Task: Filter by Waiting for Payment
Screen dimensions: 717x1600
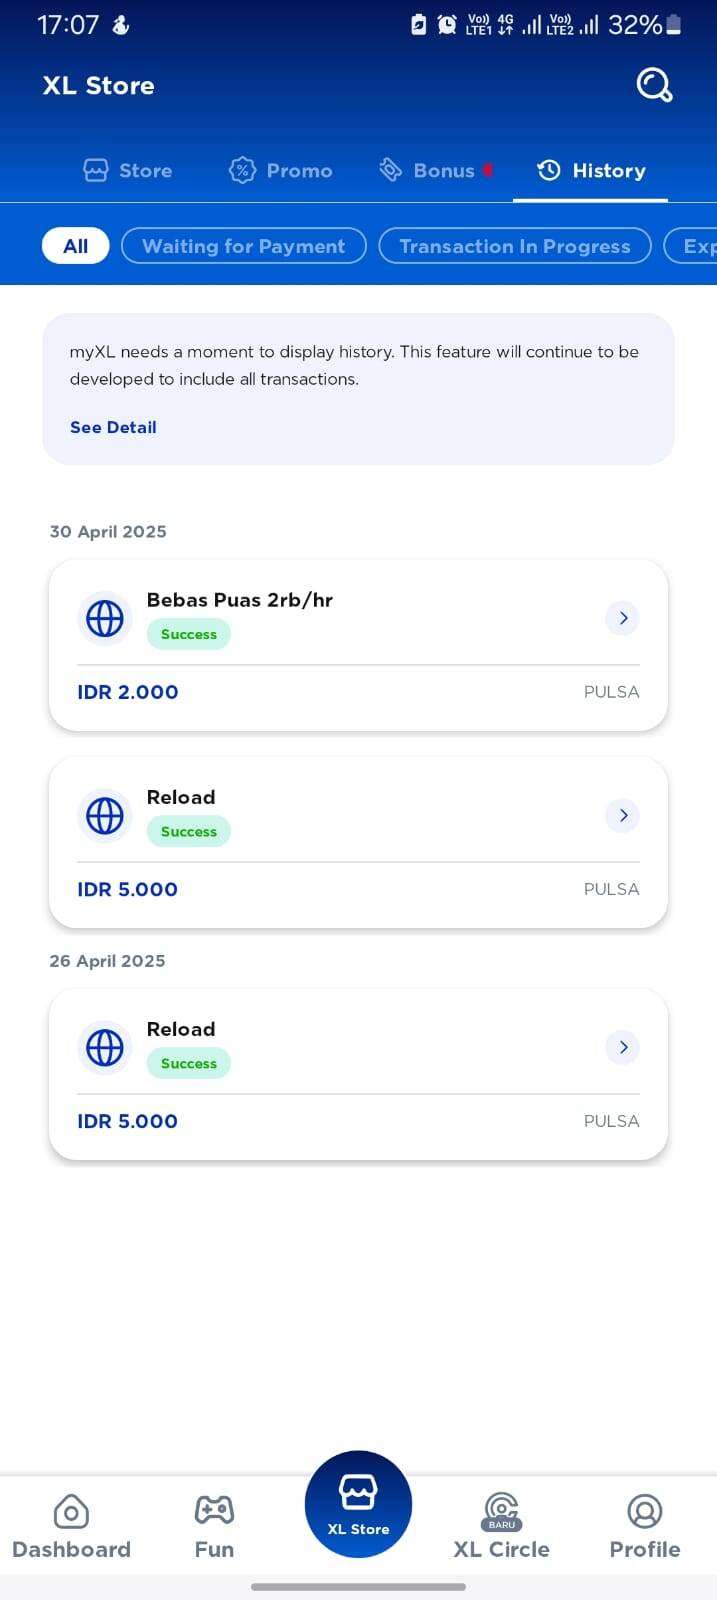Action: coord(244,246)
